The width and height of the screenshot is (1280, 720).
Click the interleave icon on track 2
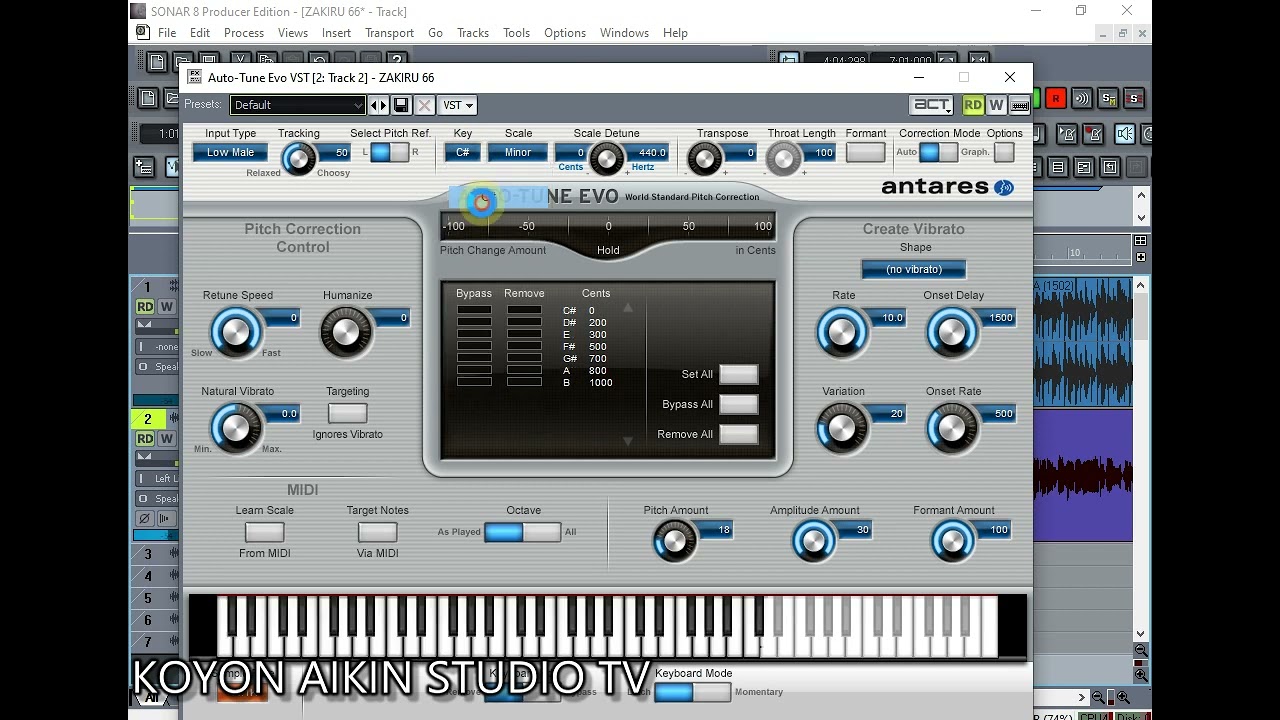165,519
